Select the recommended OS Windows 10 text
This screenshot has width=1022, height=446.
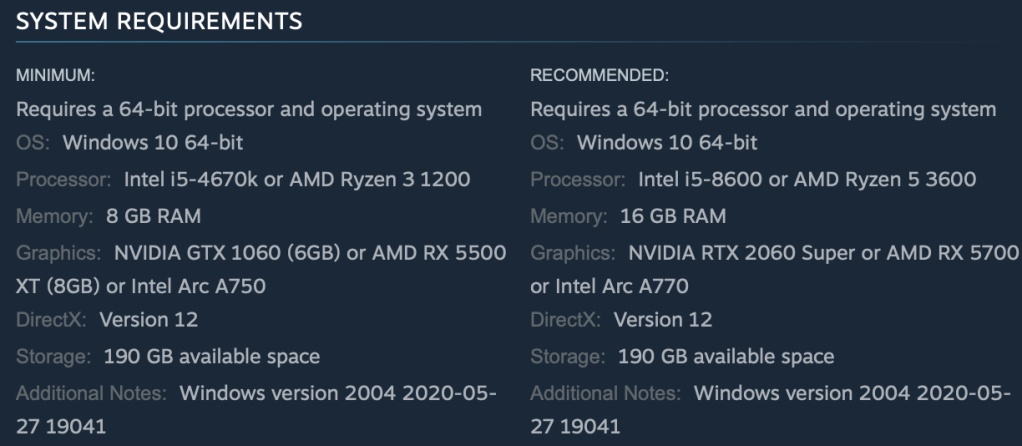(x=667, y=143)
